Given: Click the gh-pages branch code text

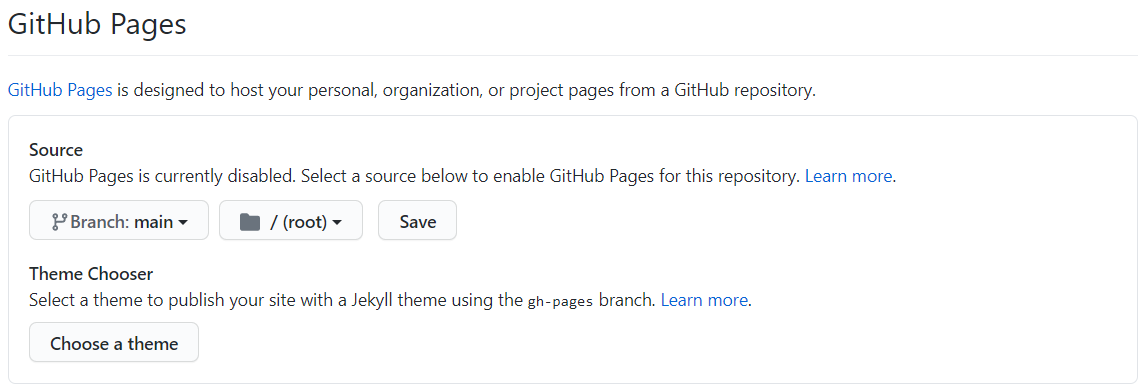Looking at the screenshot, I should click(561, 301).
